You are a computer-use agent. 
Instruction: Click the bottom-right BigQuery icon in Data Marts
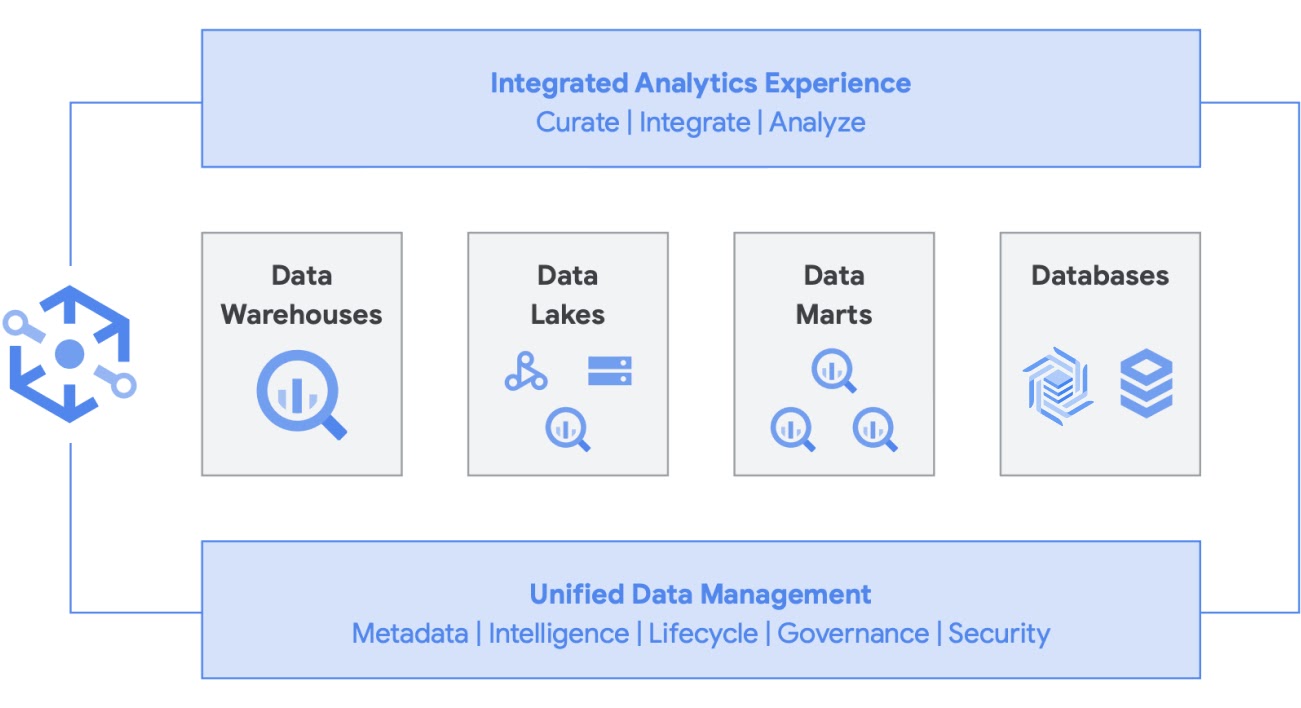pos(875,431)
